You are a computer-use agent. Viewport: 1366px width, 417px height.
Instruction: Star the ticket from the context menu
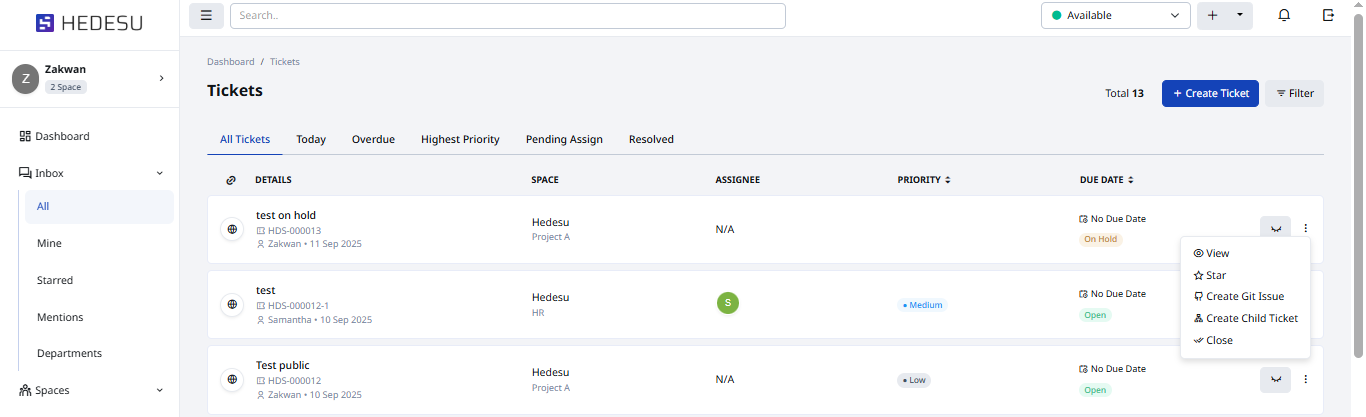point(1215,275)
